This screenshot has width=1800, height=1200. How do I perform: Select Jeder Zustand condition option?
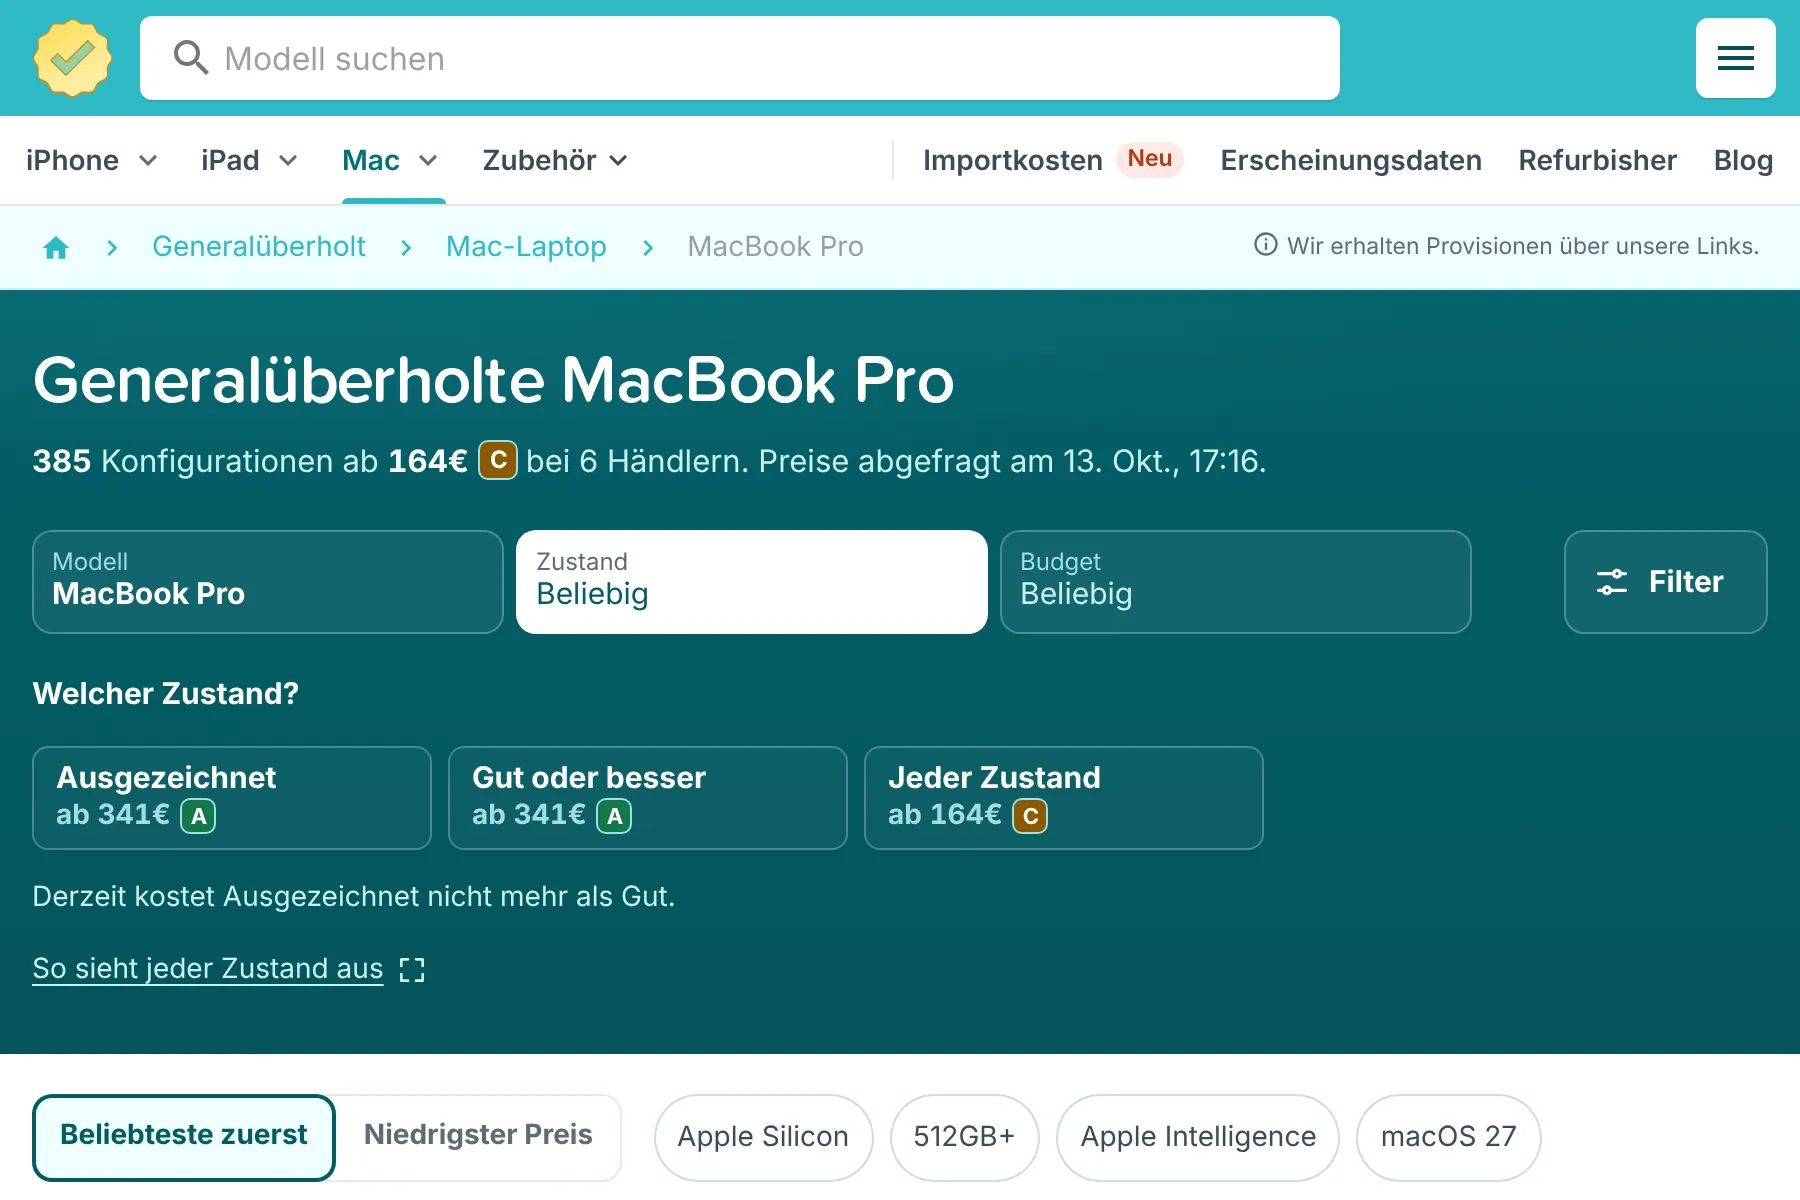point(1064,798)
